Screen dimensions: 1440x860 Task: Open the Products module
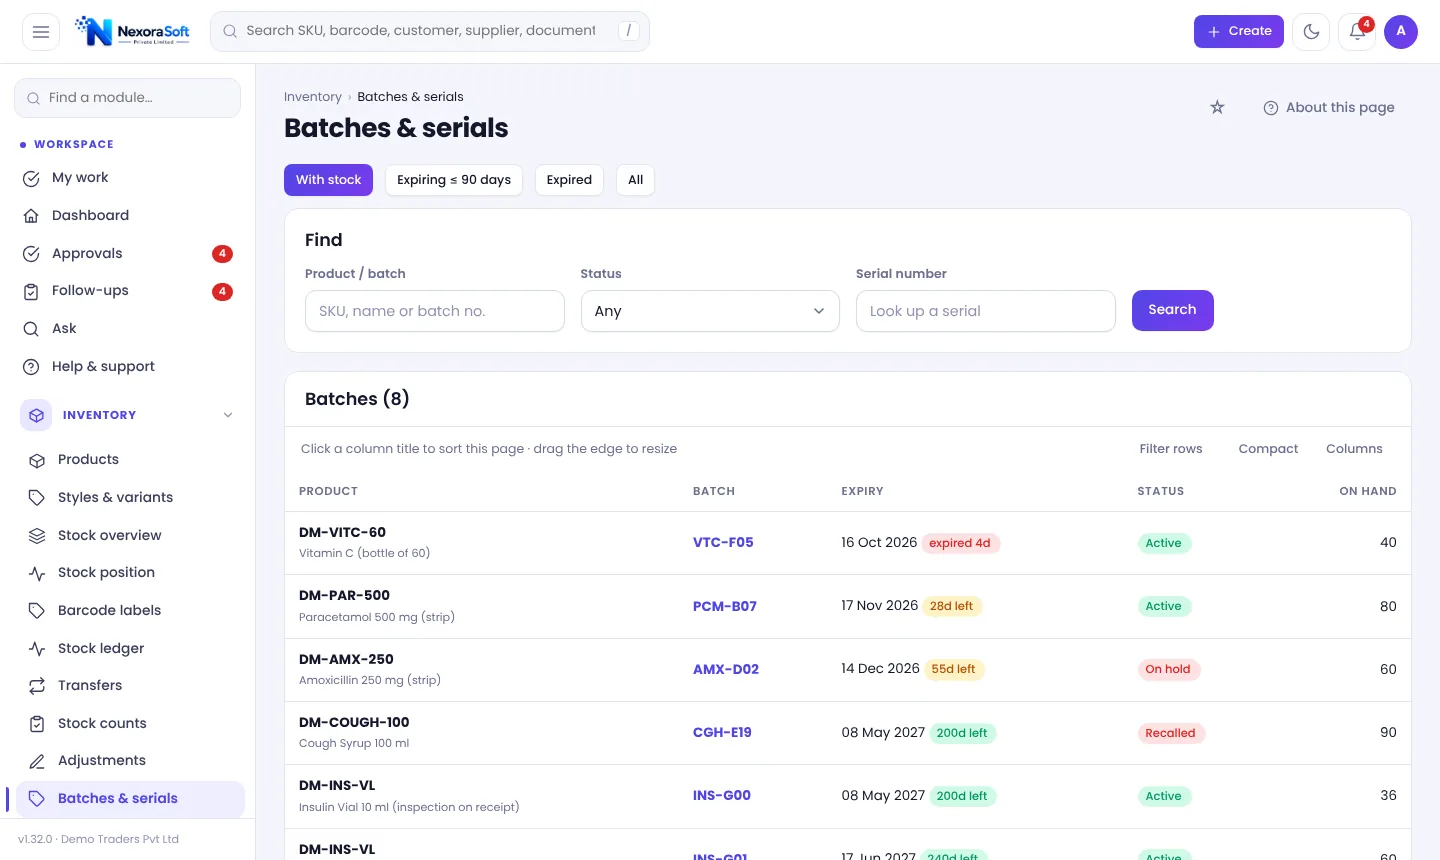tap(130, 460)
